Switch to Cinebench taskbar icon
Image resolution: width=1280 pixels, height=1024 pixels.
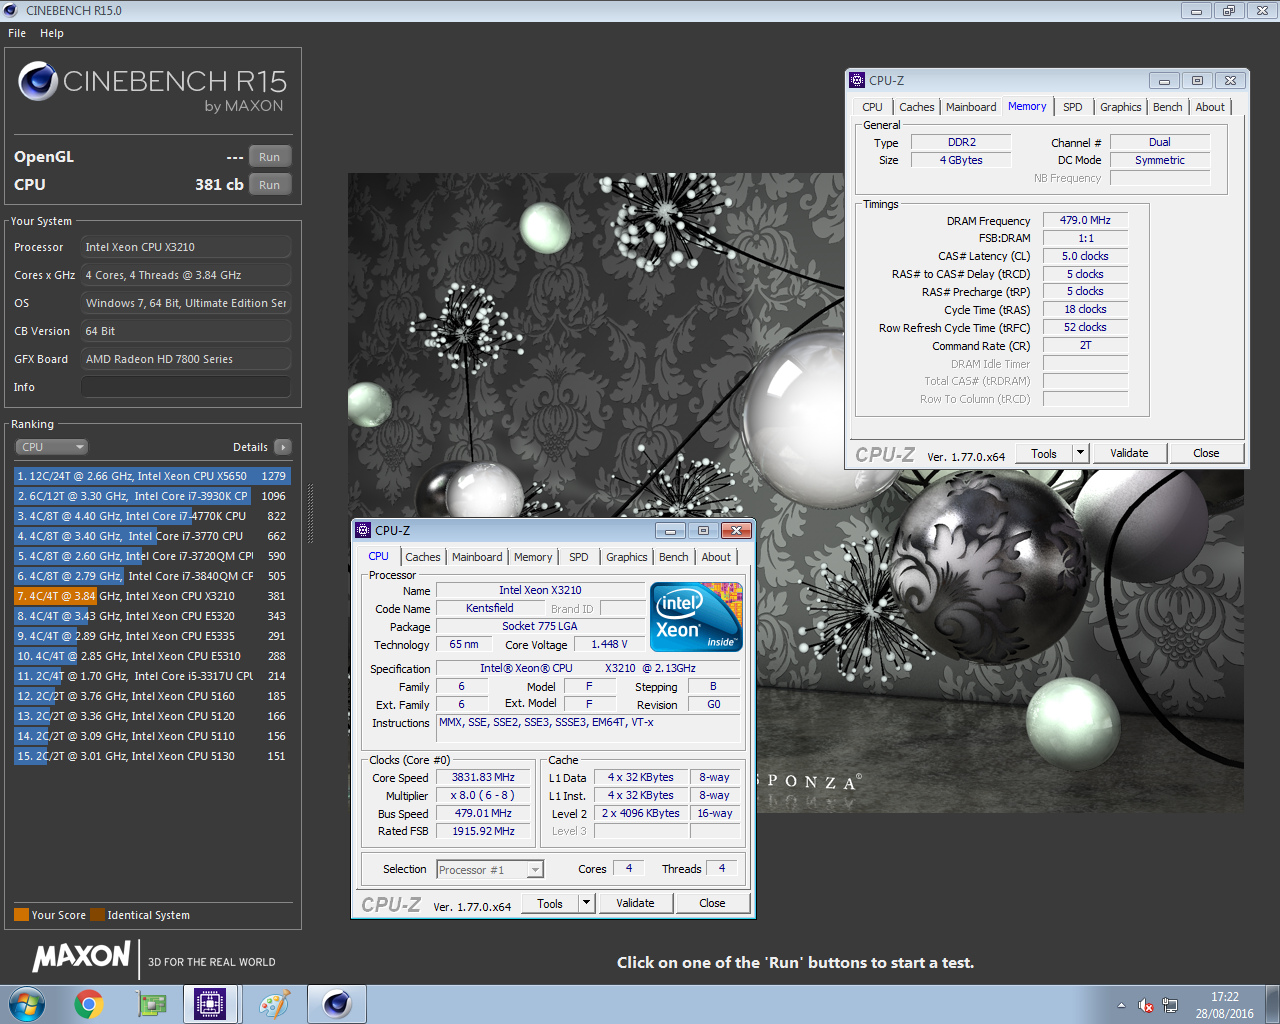click(x=337, y=1004)
